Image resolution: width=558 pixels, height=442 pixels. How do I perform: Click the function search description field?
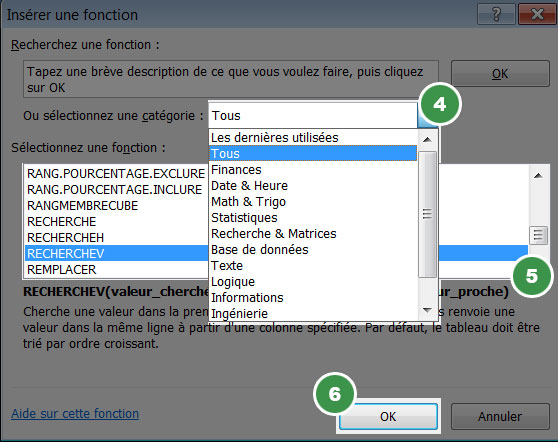[231, 79]
